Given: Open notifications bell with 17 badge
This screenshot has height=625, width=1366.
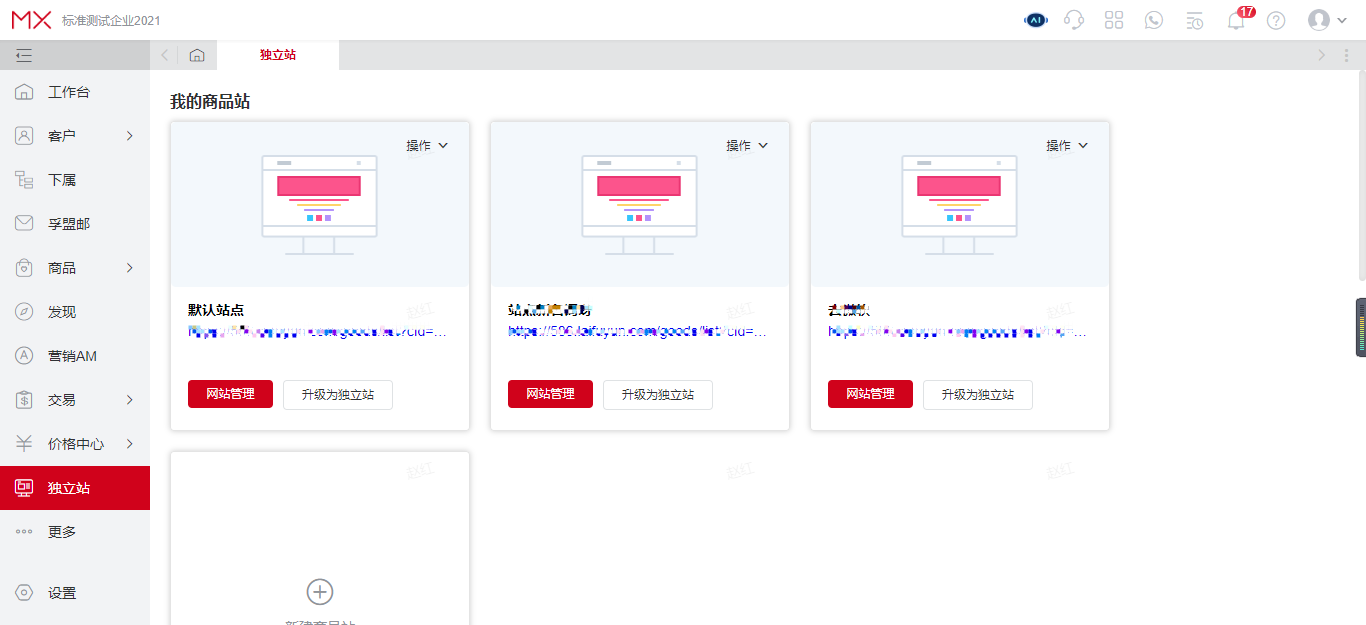Looking at the screenshot, I should tap(1236, 20).
